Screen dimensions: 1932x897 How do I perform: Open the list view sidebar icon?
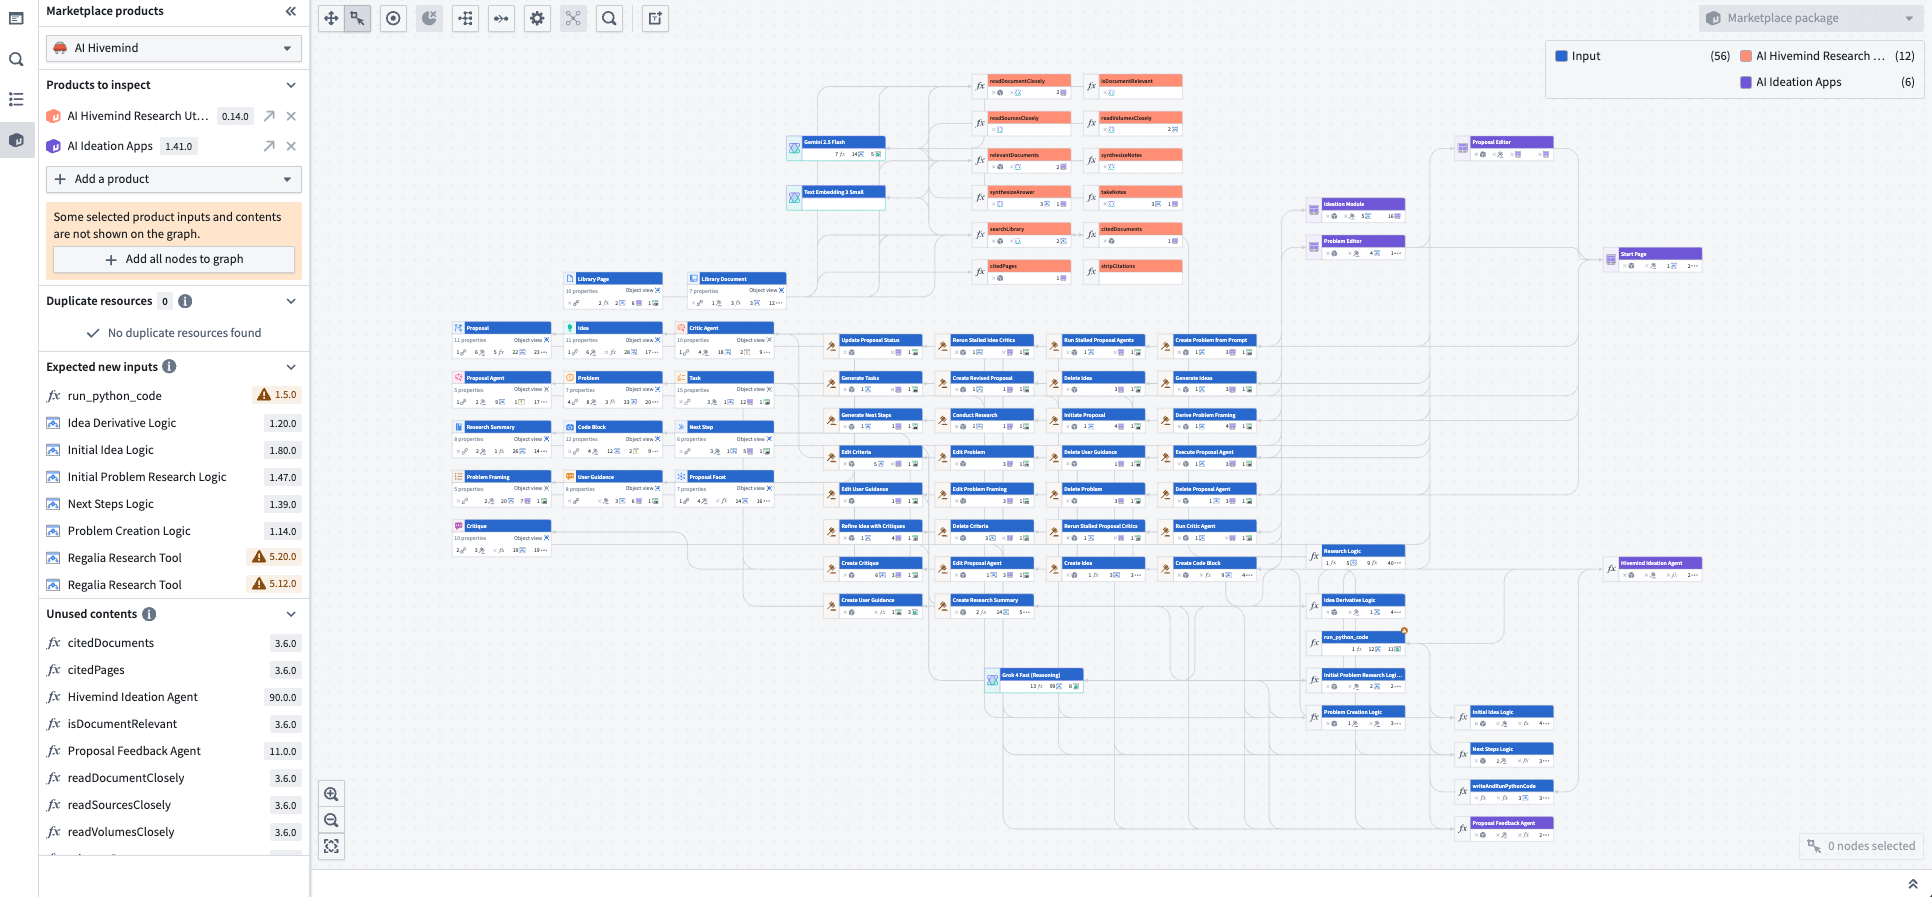coord(16,99)
